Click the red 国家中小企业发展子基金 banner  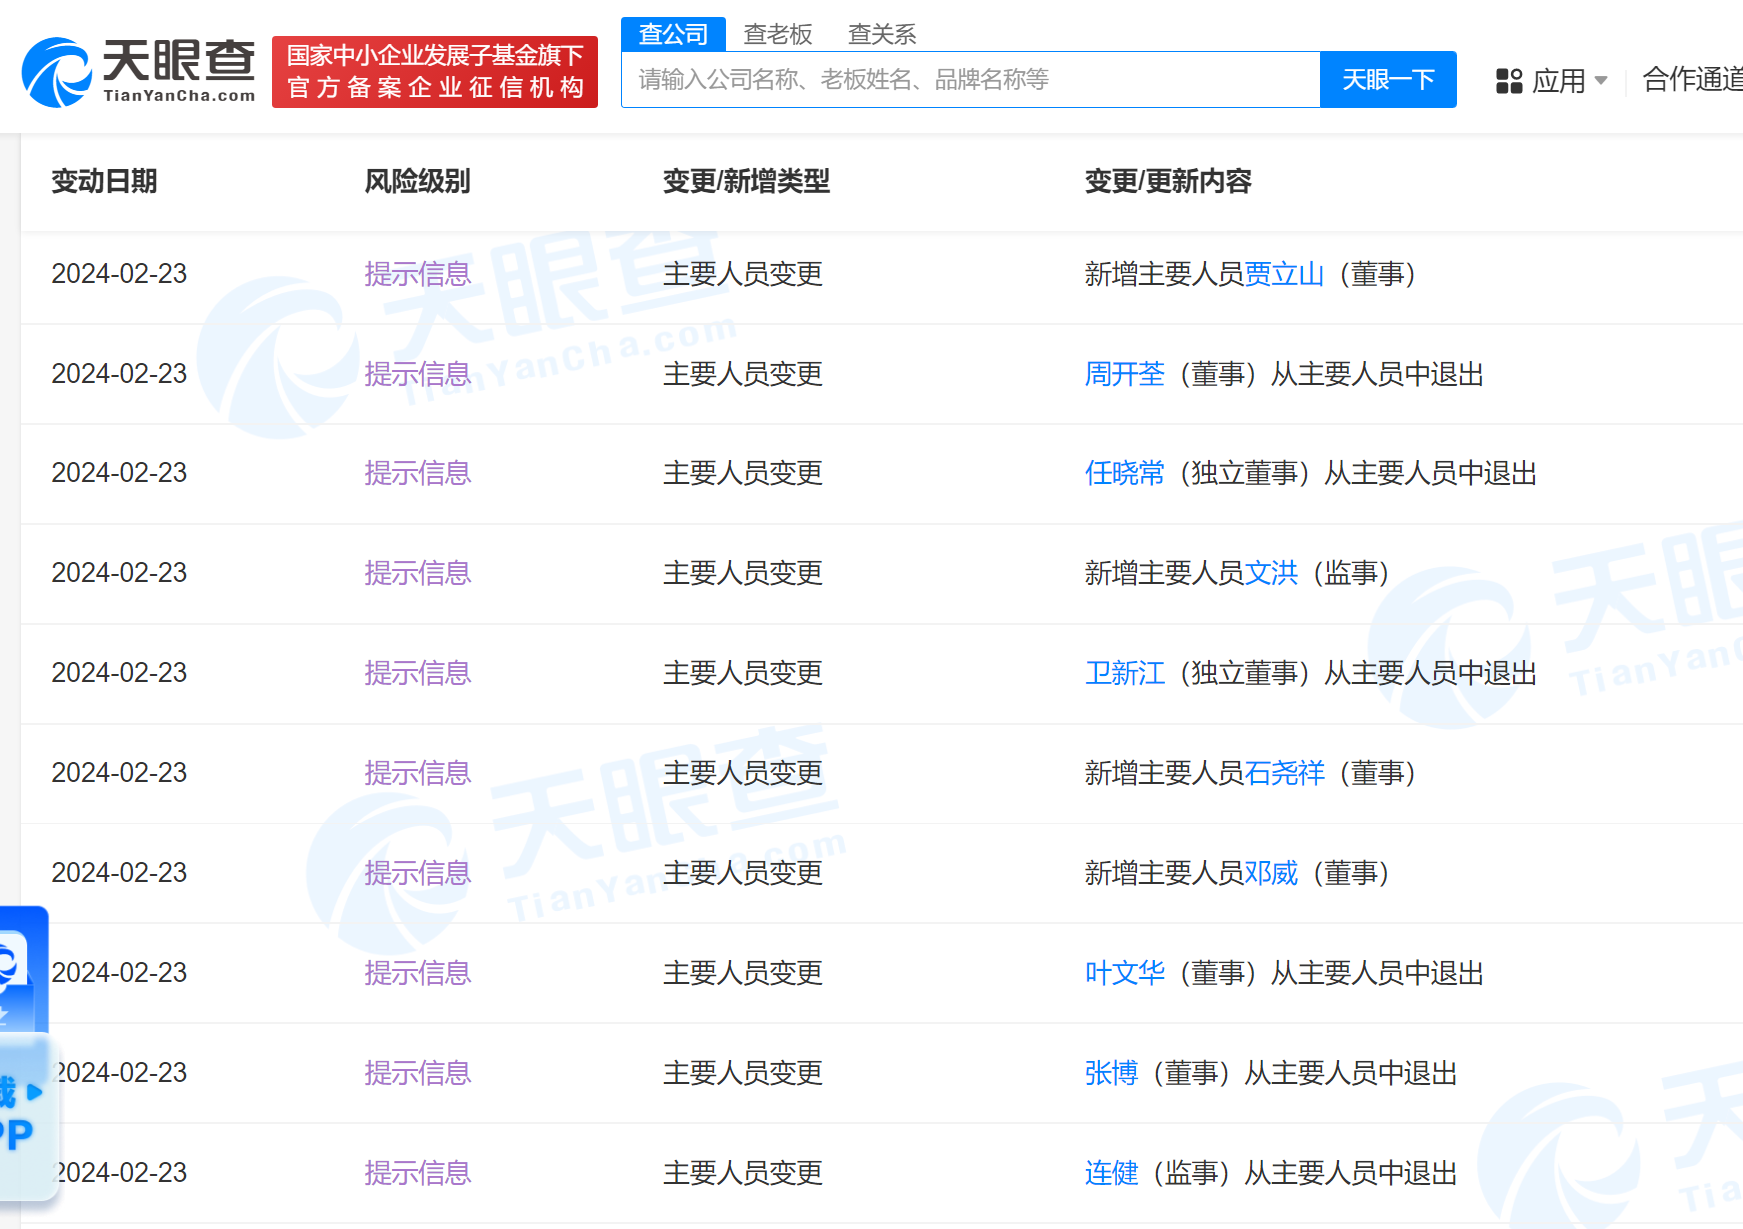(434, 72)
